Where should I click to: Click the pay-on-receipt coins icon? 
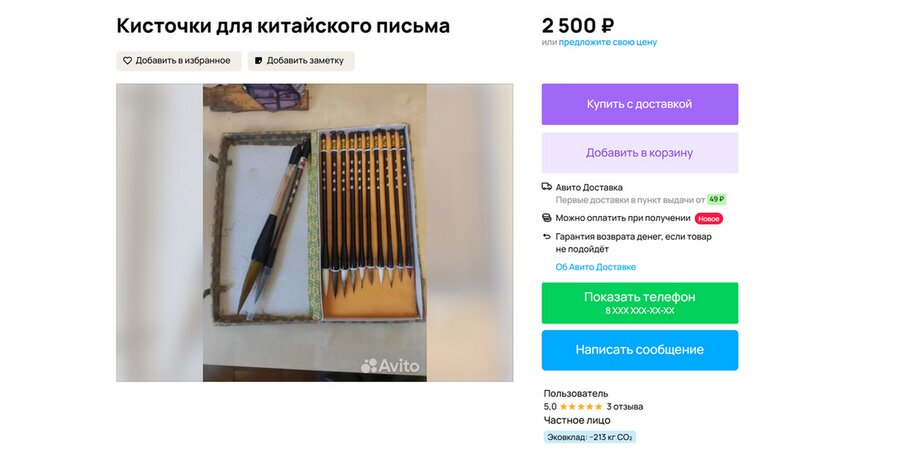click(546, 218)
